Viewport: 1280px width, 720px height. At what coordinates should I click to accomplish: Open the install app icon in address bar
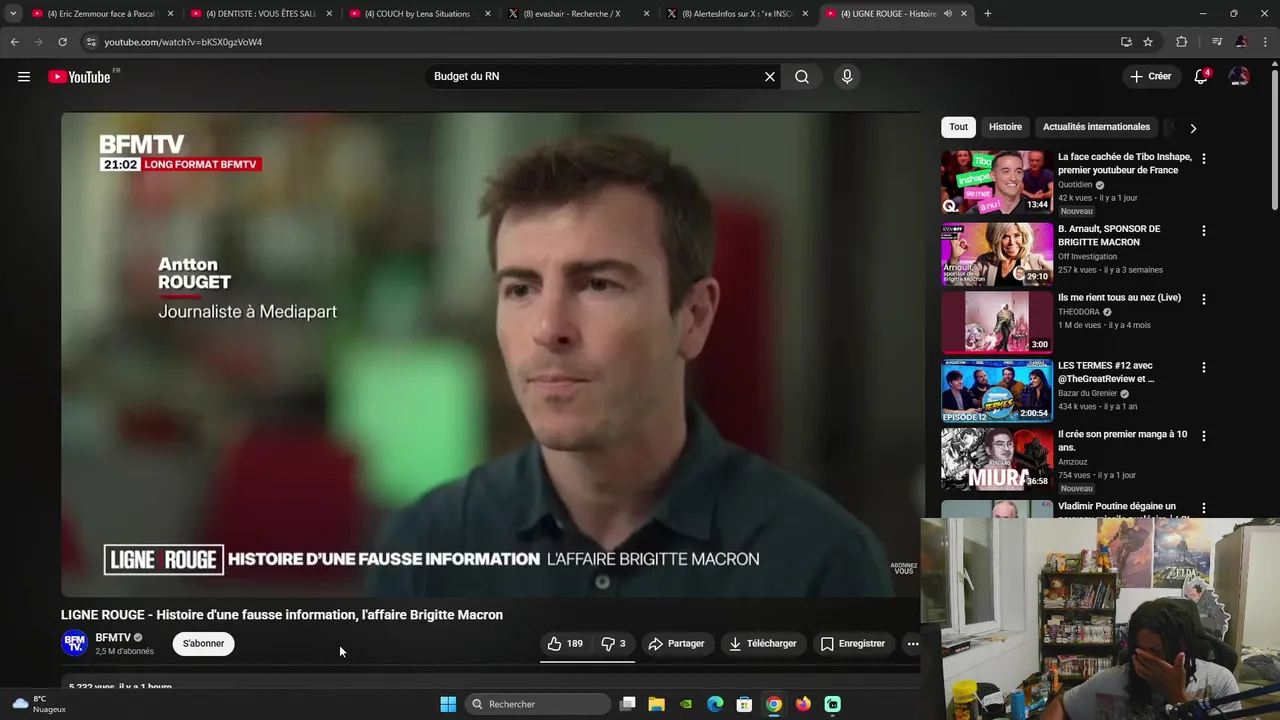tap(1126, 42)
